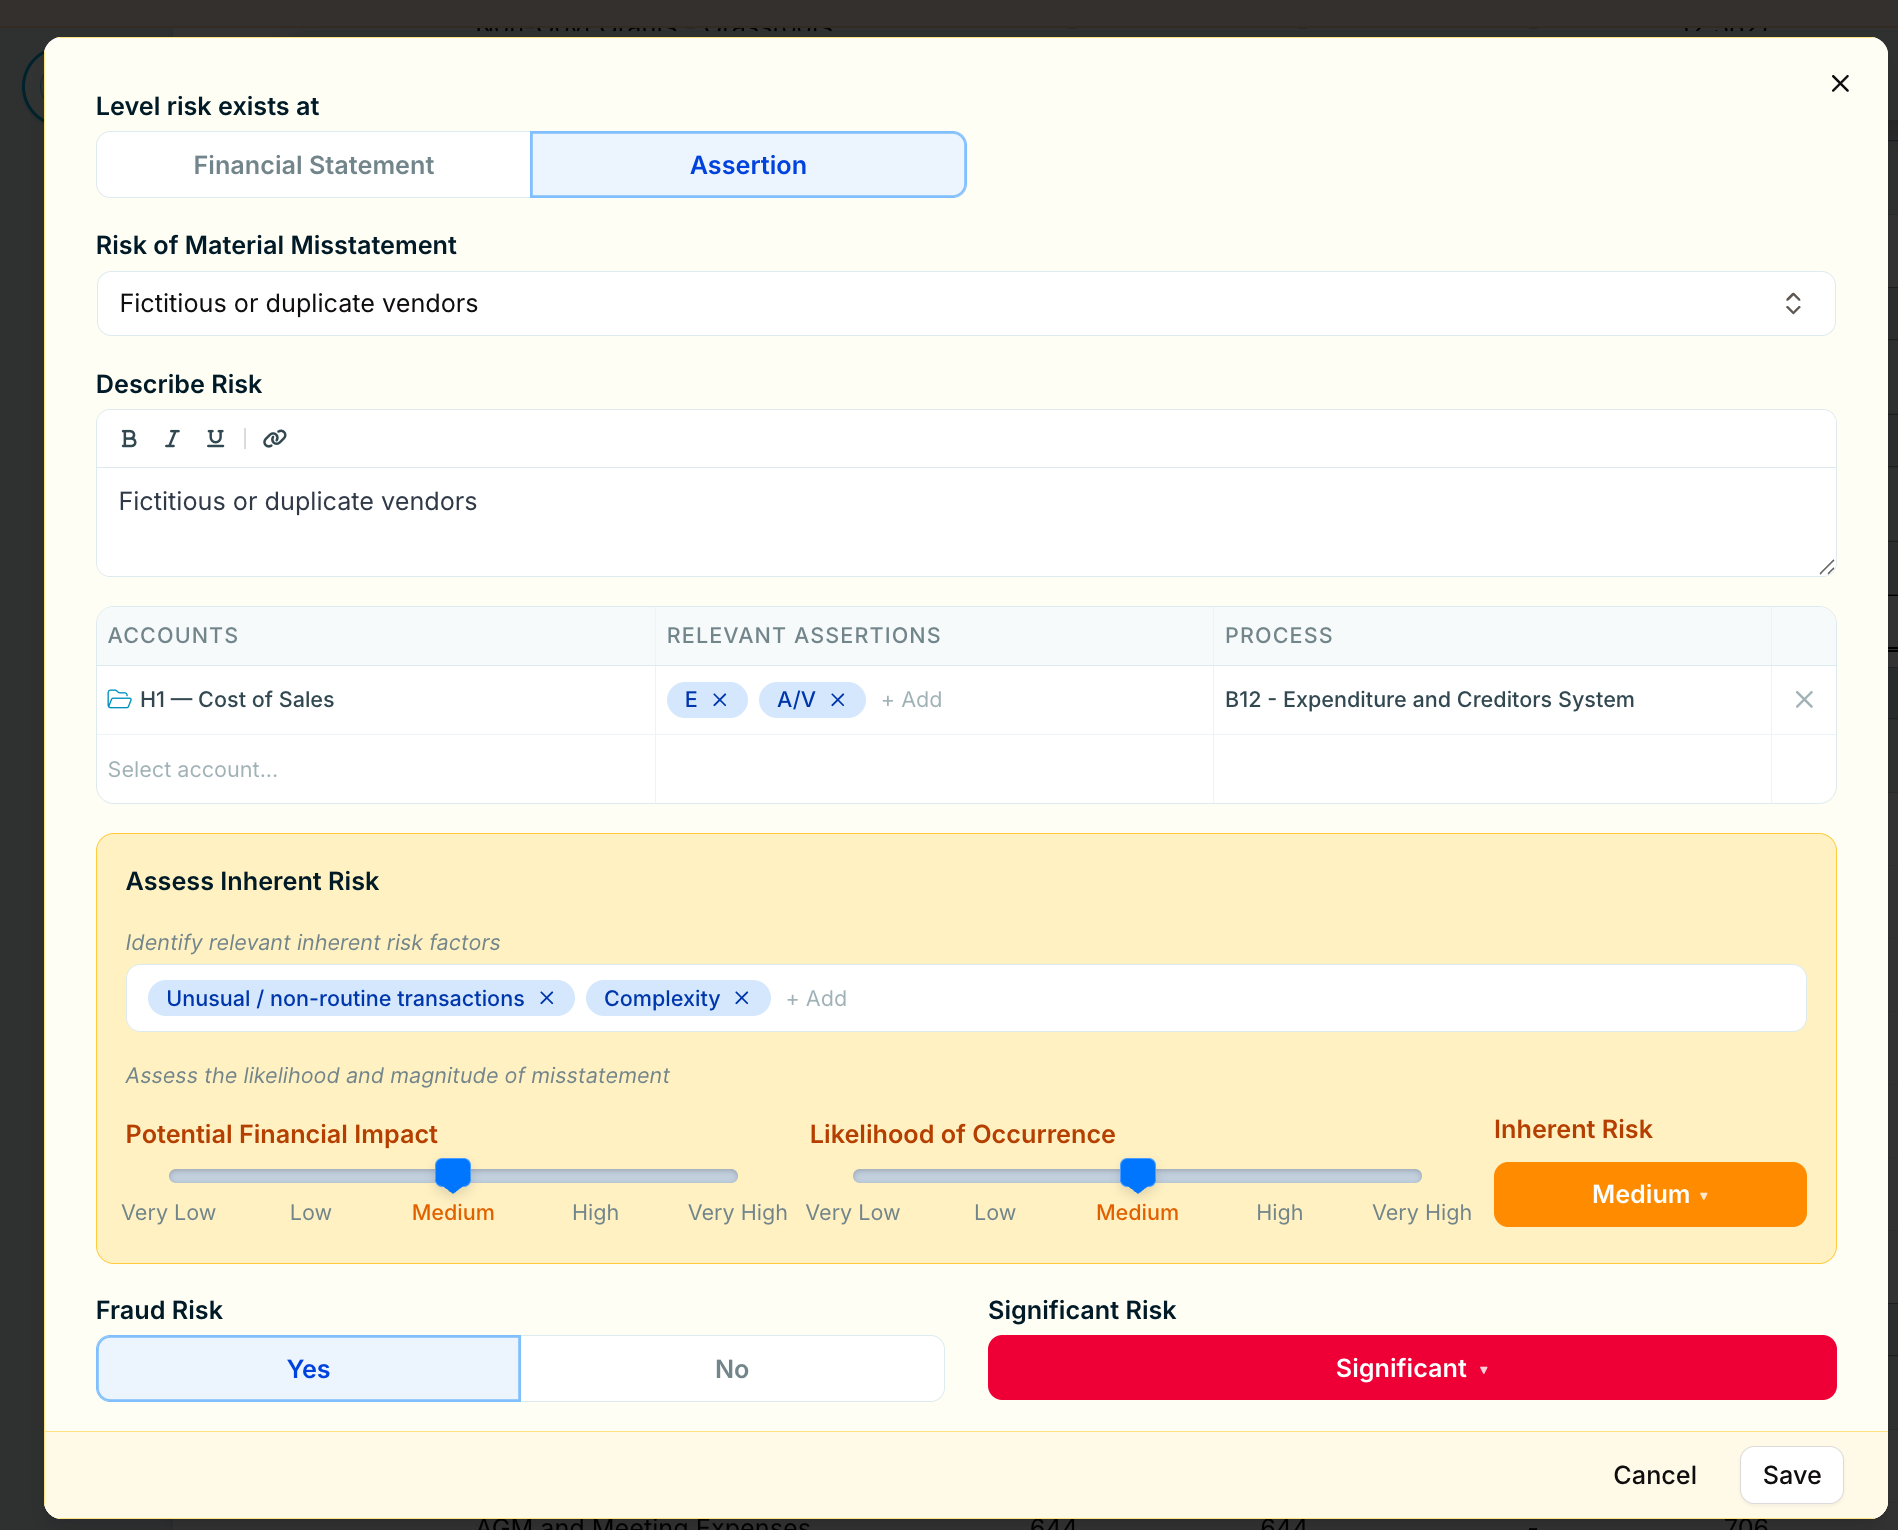Set Likelihood of Occurrence to Very High
1898x1530 pixels.
tap(1422, 1212)
